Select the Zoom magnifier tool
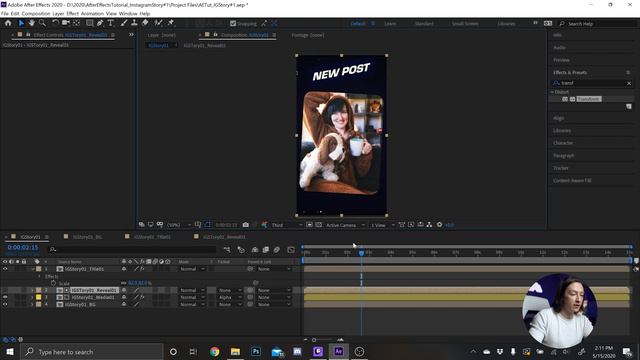This screenshot has height=360, width=640. pos(42,23)
